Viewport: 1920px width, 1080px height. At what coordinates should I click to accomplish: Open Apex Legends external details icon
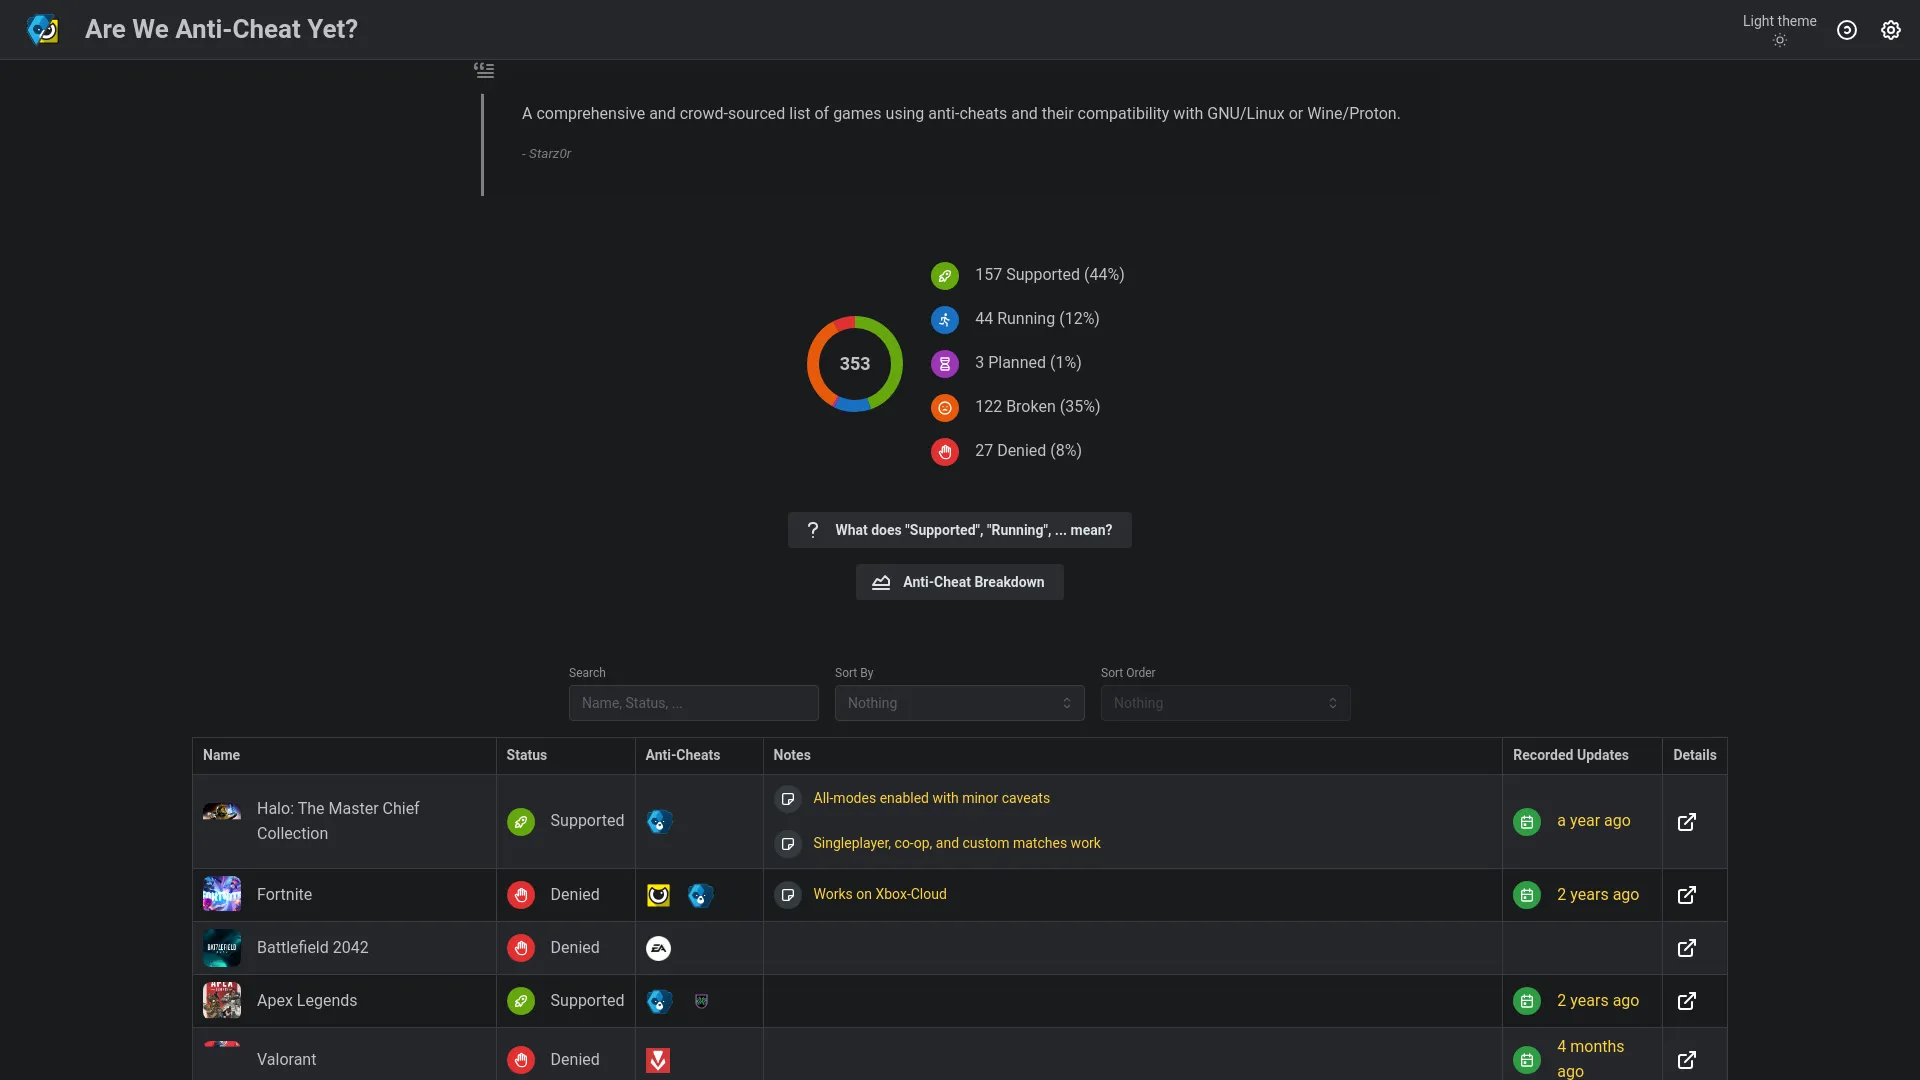pyautogui.click(x=1686, y=1001)
